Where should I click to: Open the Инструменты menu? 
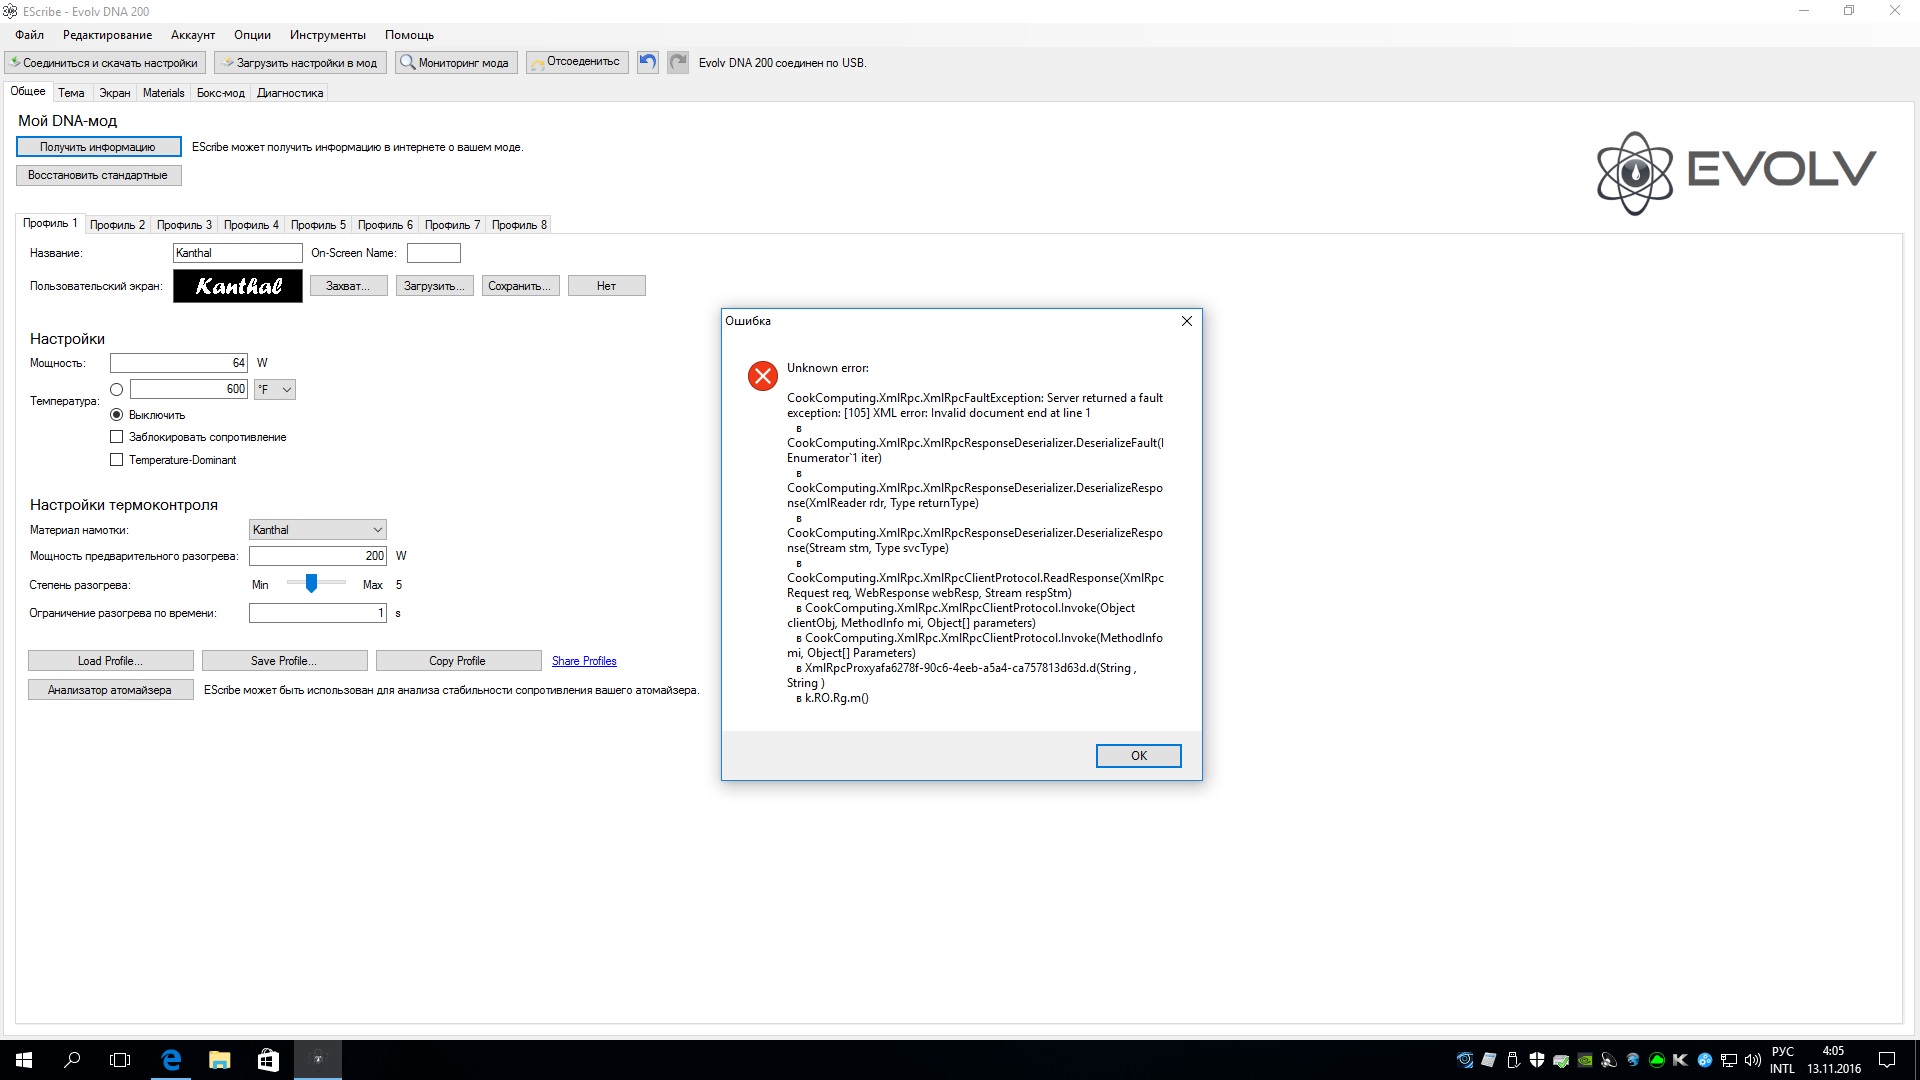click(x=328, y=35)
